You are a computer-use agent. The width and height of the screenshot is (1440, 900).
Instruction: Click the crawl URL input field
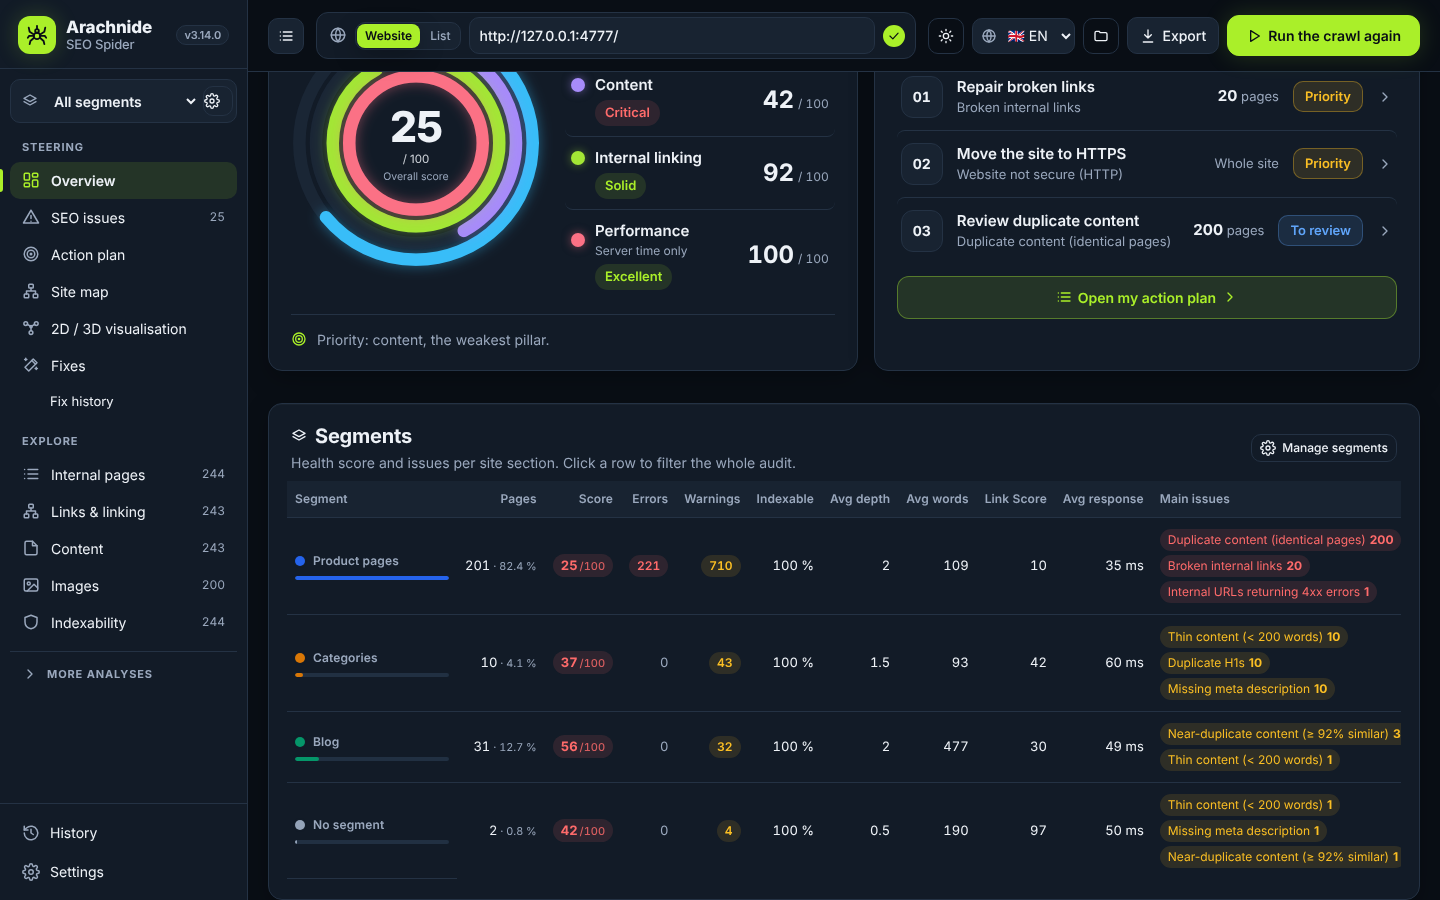click(x=672, y=36)
